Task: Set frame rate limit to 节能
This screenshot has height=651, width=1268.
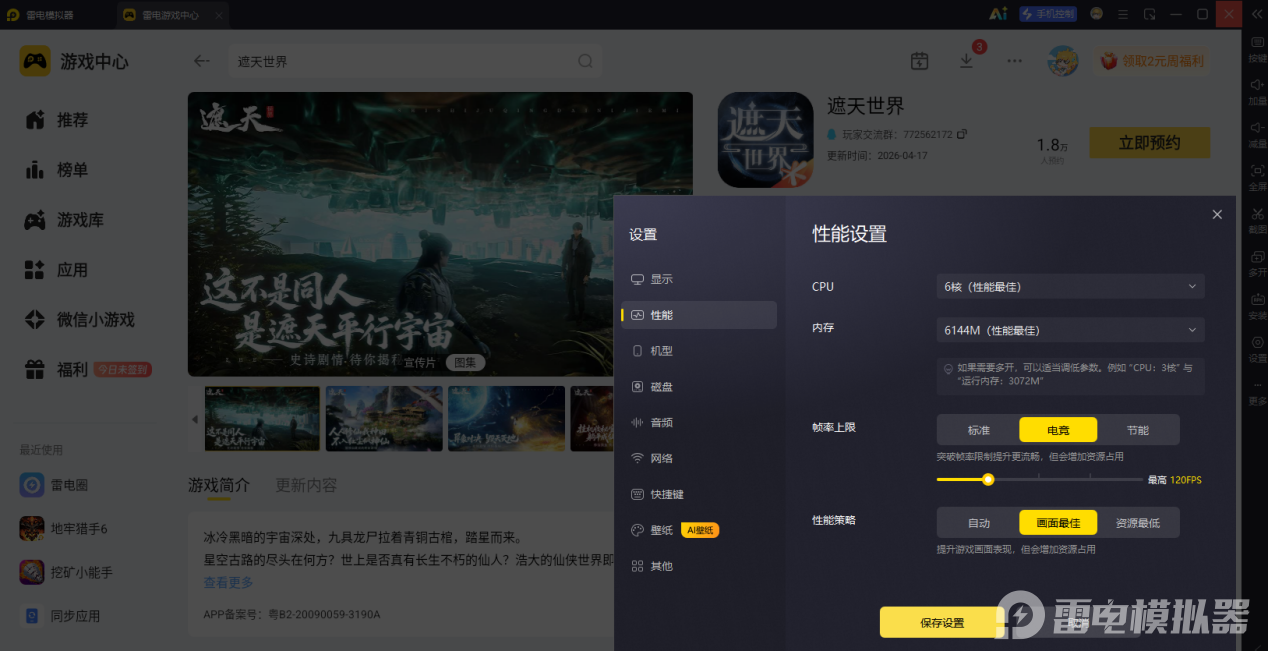Action: point(1138,430)
